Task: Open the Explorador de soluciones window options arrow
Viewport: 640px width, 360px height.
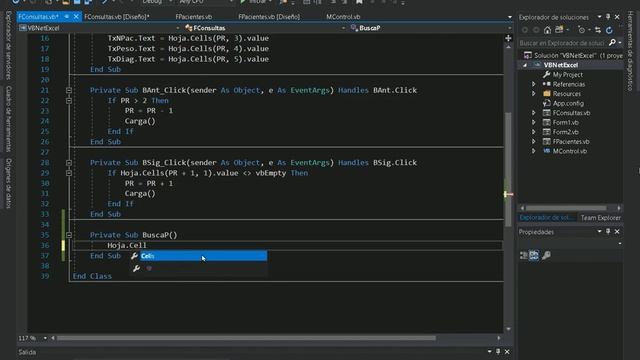Action: 599,17
